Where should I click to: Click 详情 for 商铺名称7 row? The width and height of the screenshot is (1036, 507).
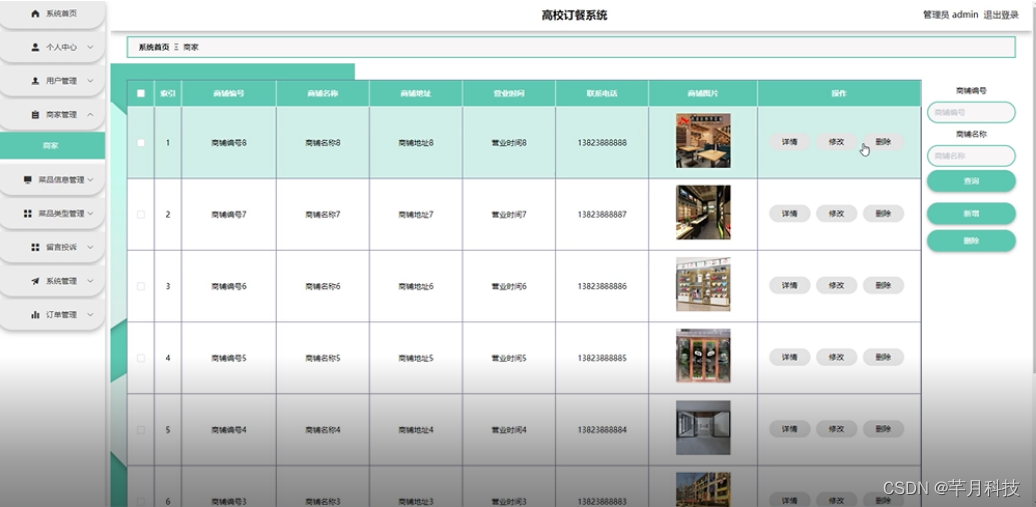pos(790,214)
